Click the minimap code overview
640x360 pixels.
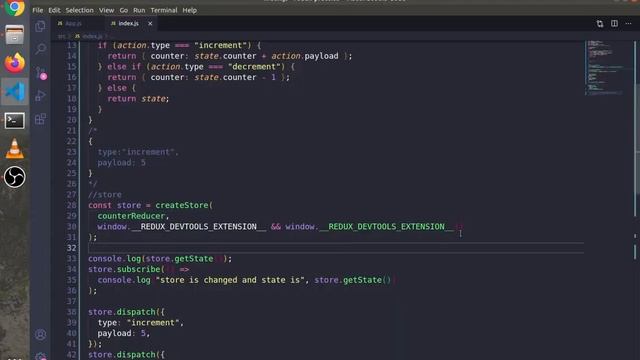point(605,67)
